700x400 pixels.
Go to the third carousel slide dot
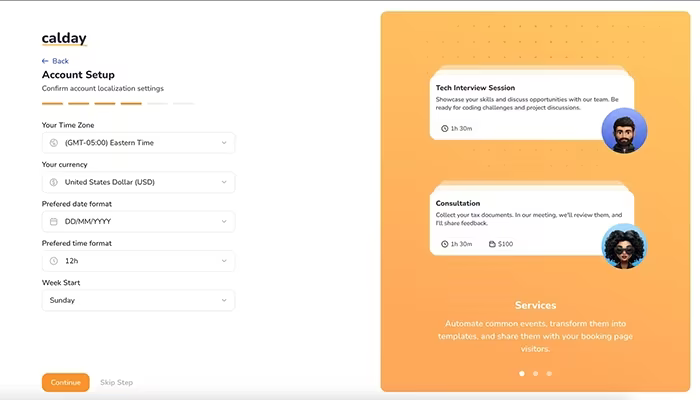pos(549,374)
